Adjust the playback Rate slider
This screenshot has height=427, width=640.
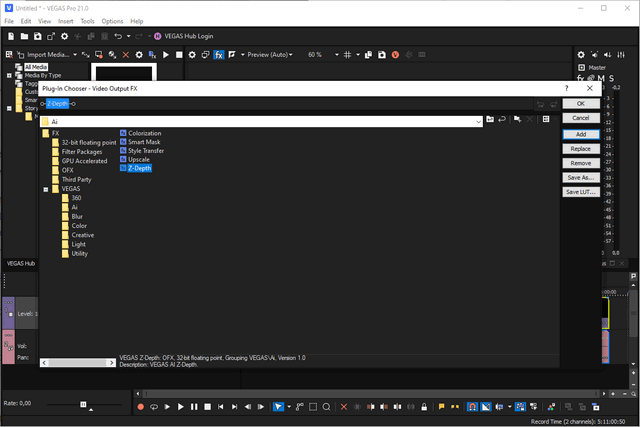point(84,404)
